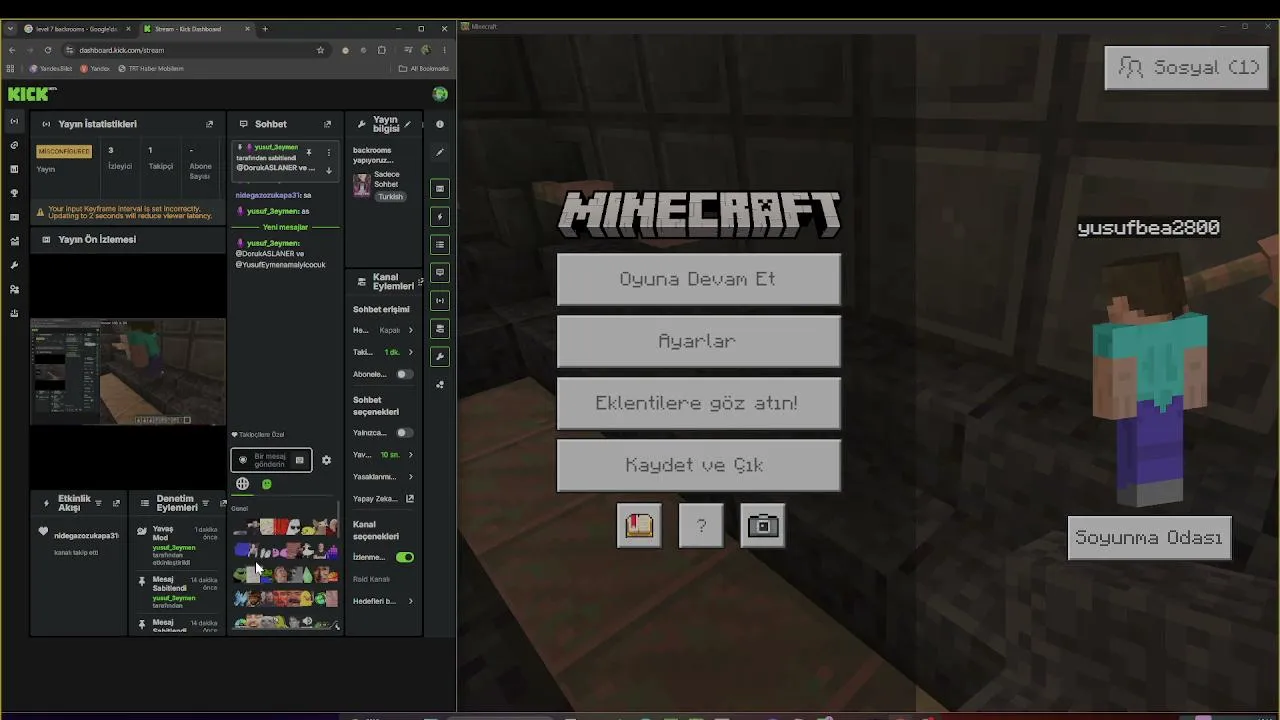Click the Turkish language tag
This screenshot has height=720, width=1280.
click(390, 197)
